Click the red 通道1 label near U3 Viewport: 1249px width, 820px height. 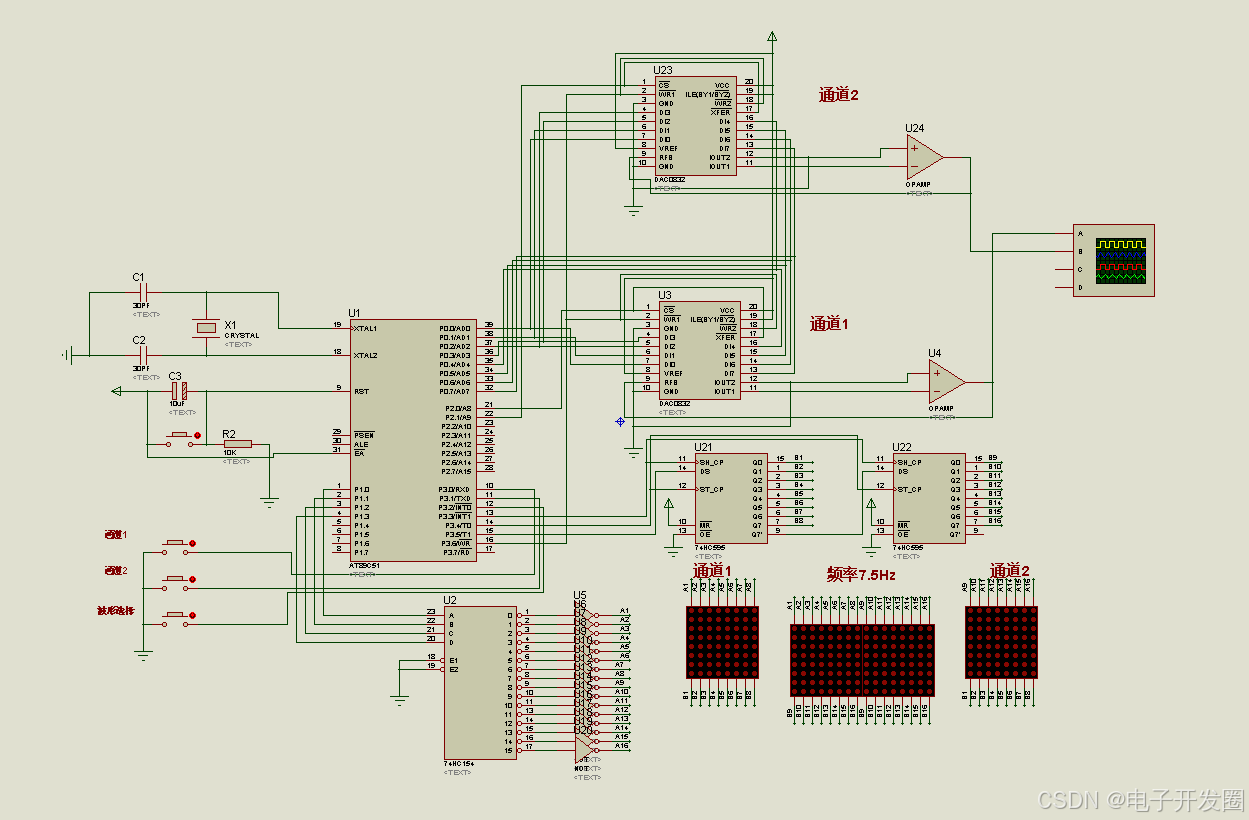(829, 324)
